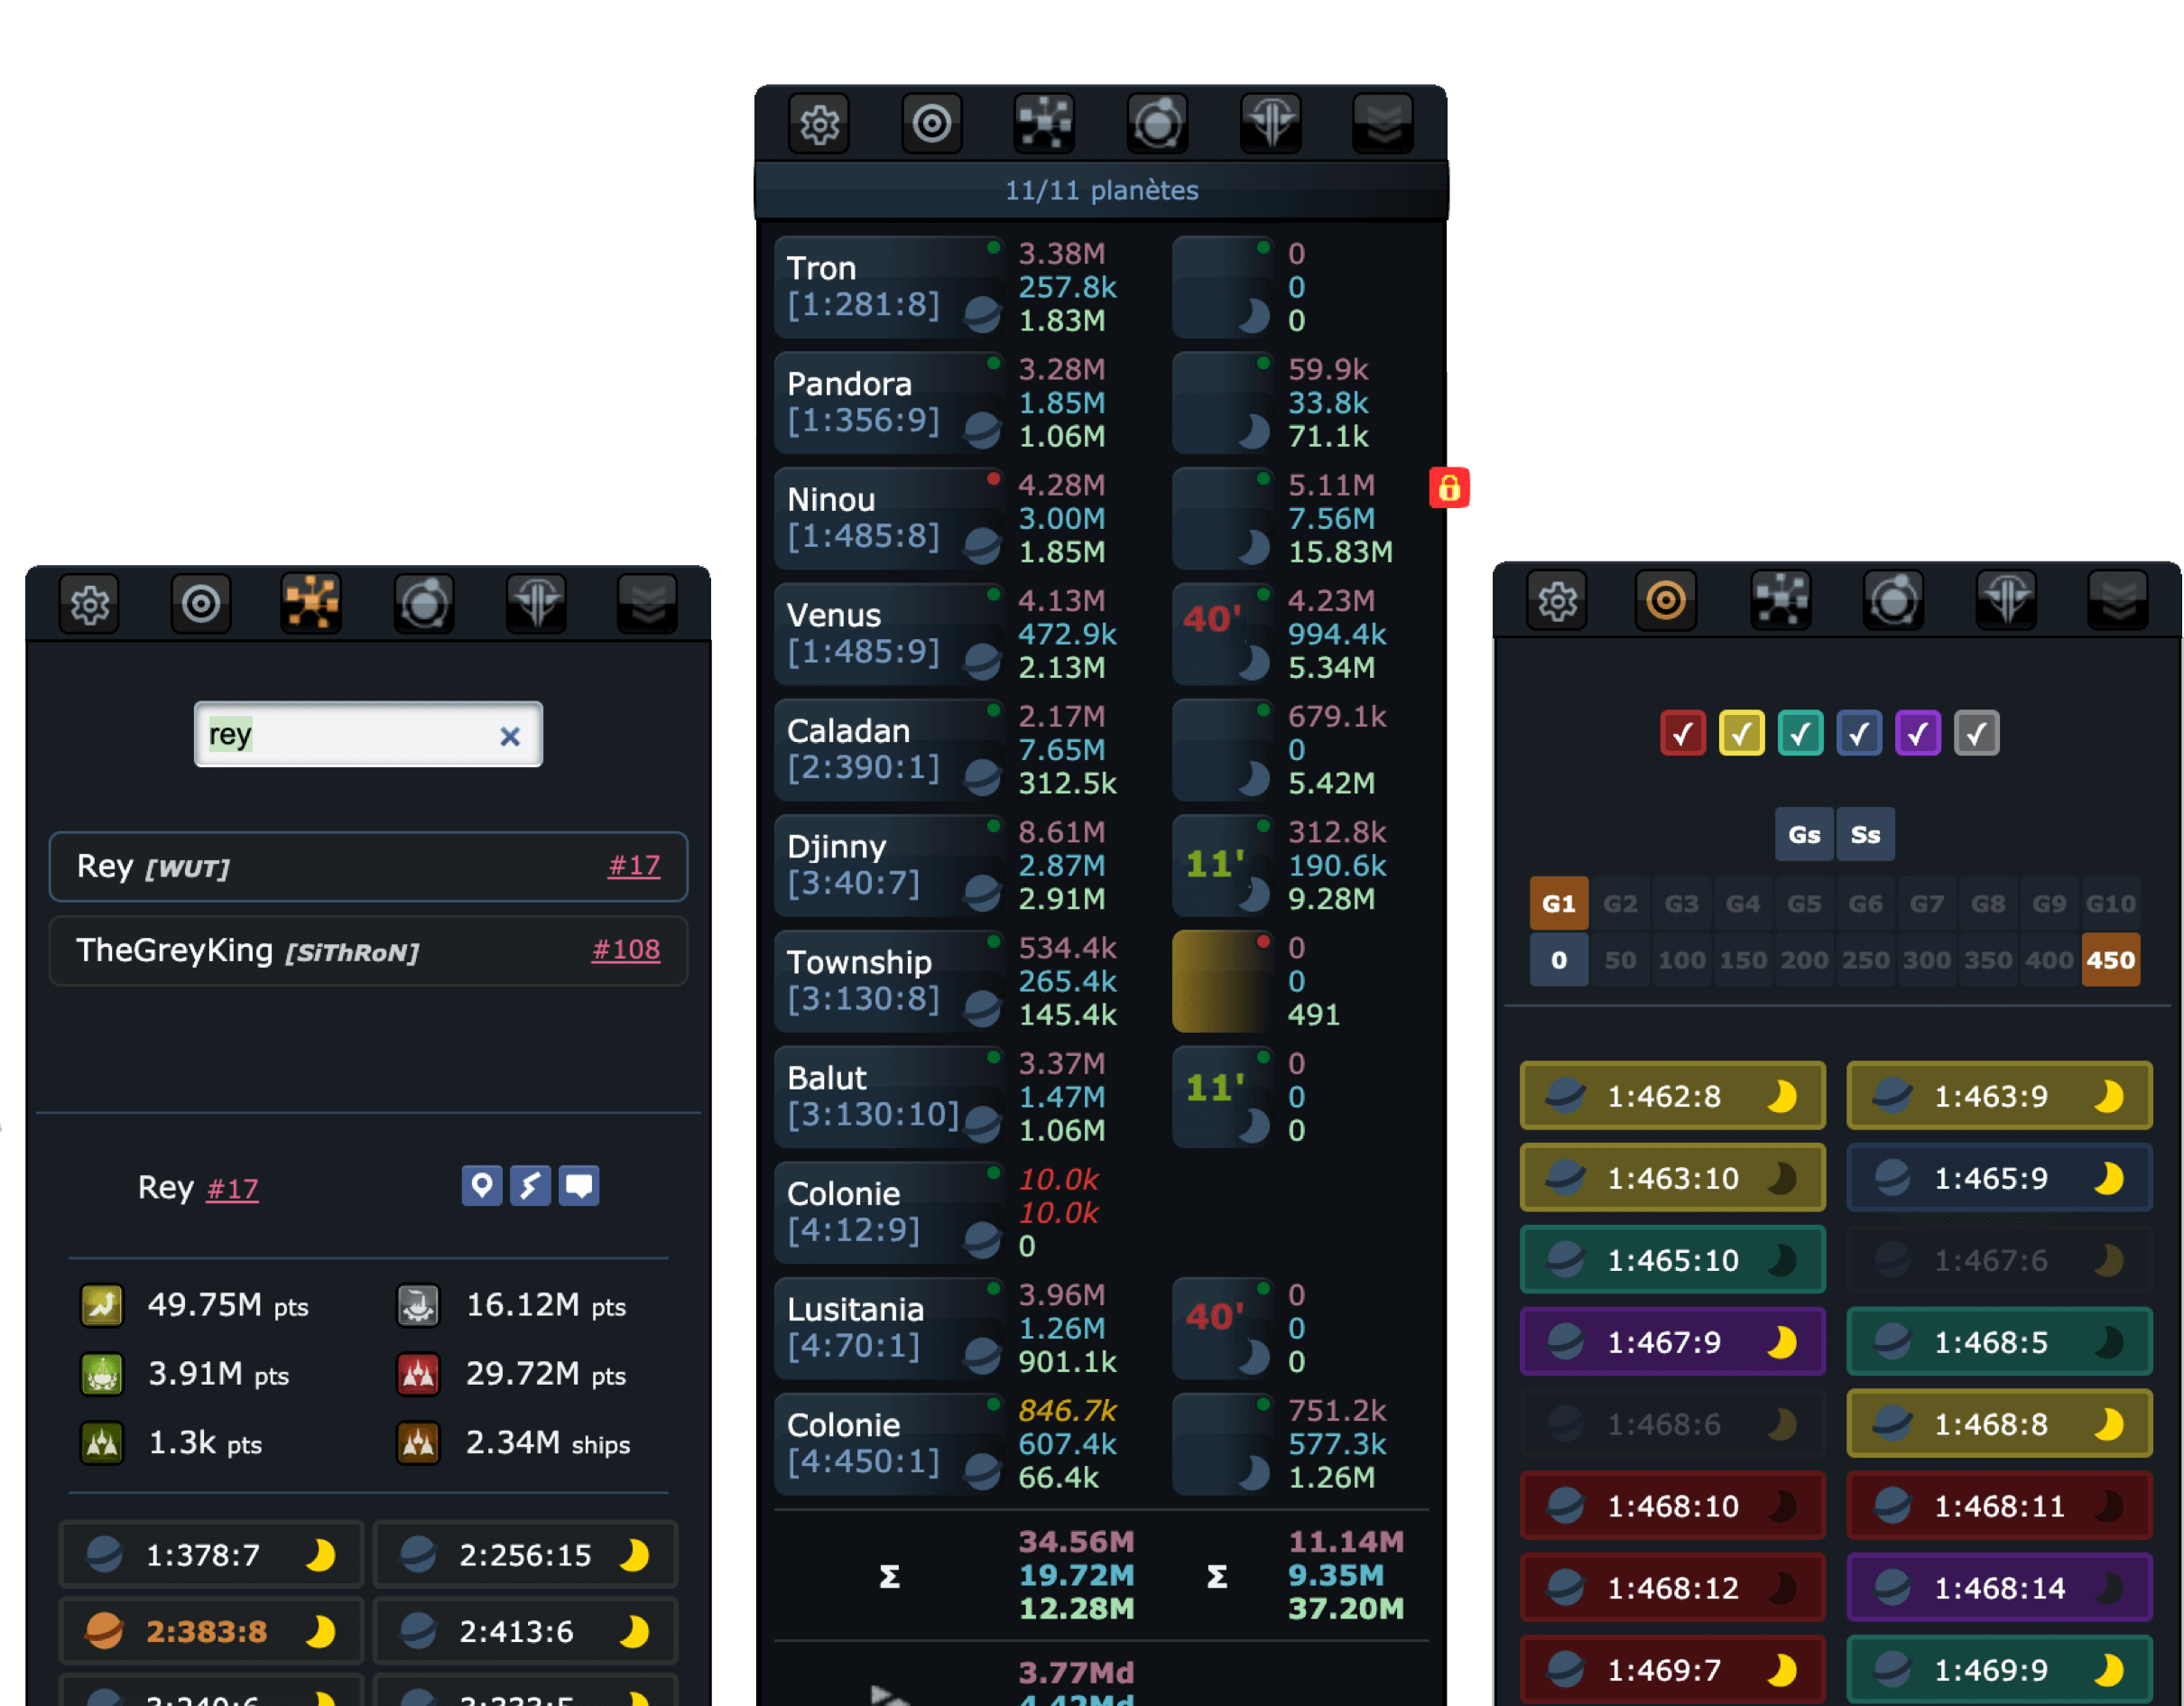This screenshot has height=1706, width=2184.
Task: Click TheGreyKing [SiThRoN] #108 result
Action: click(367, 952)
